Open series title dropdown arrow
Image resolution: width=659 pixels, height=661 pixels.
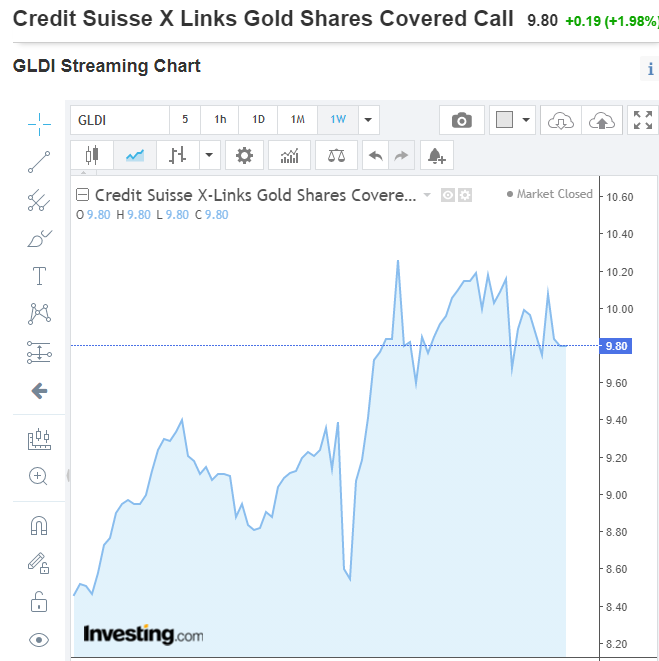(427, 195)
